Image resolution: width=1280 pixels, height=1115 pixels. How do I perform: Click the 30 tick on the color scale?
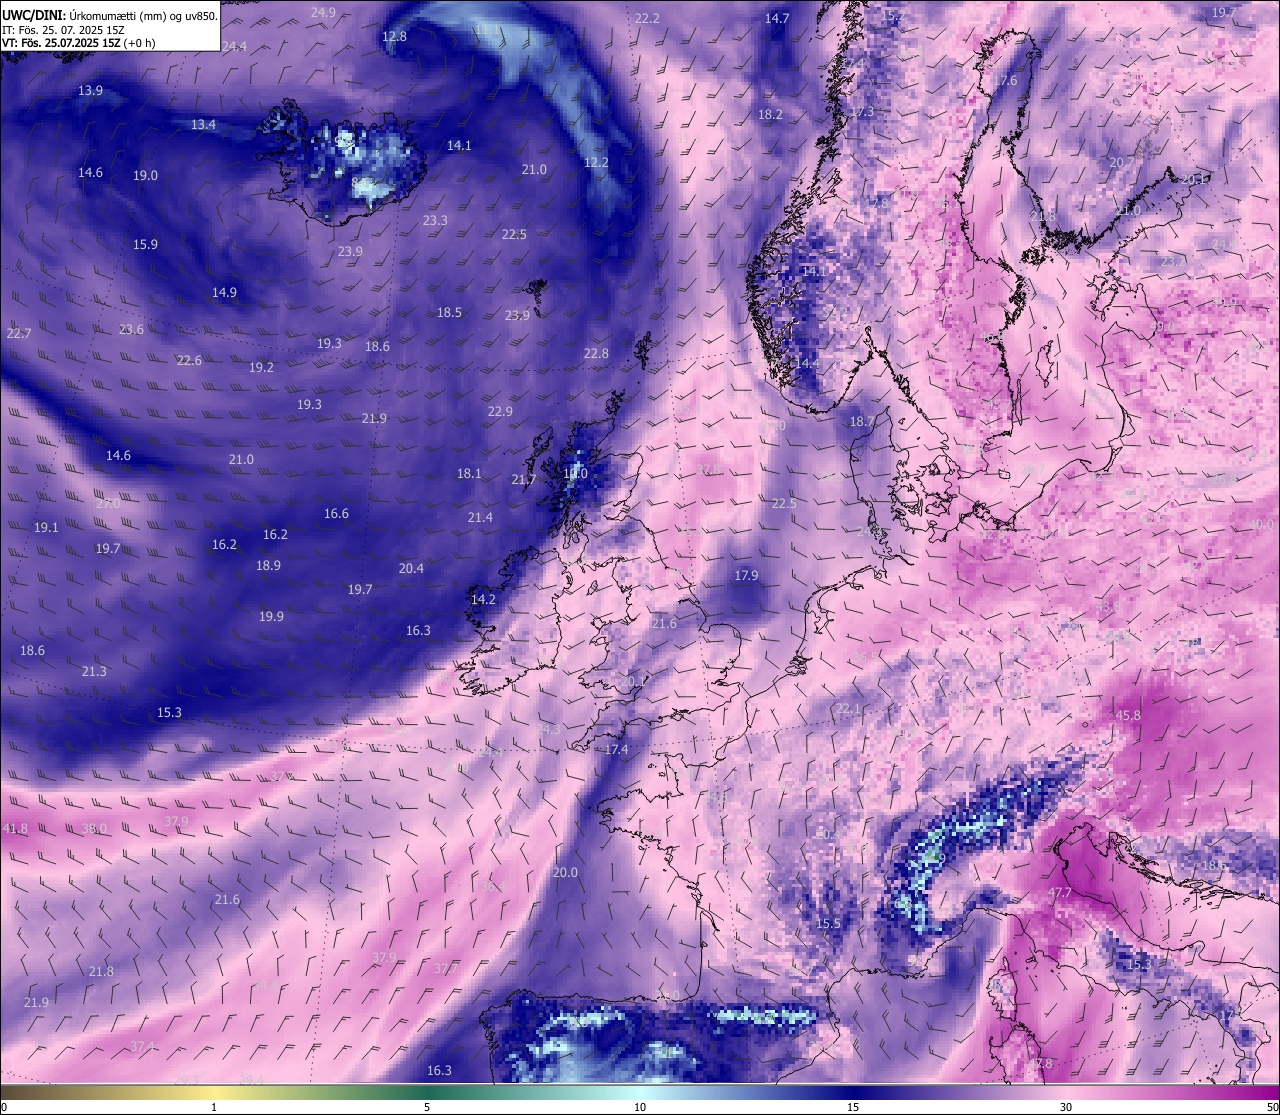point(1066,1106)
